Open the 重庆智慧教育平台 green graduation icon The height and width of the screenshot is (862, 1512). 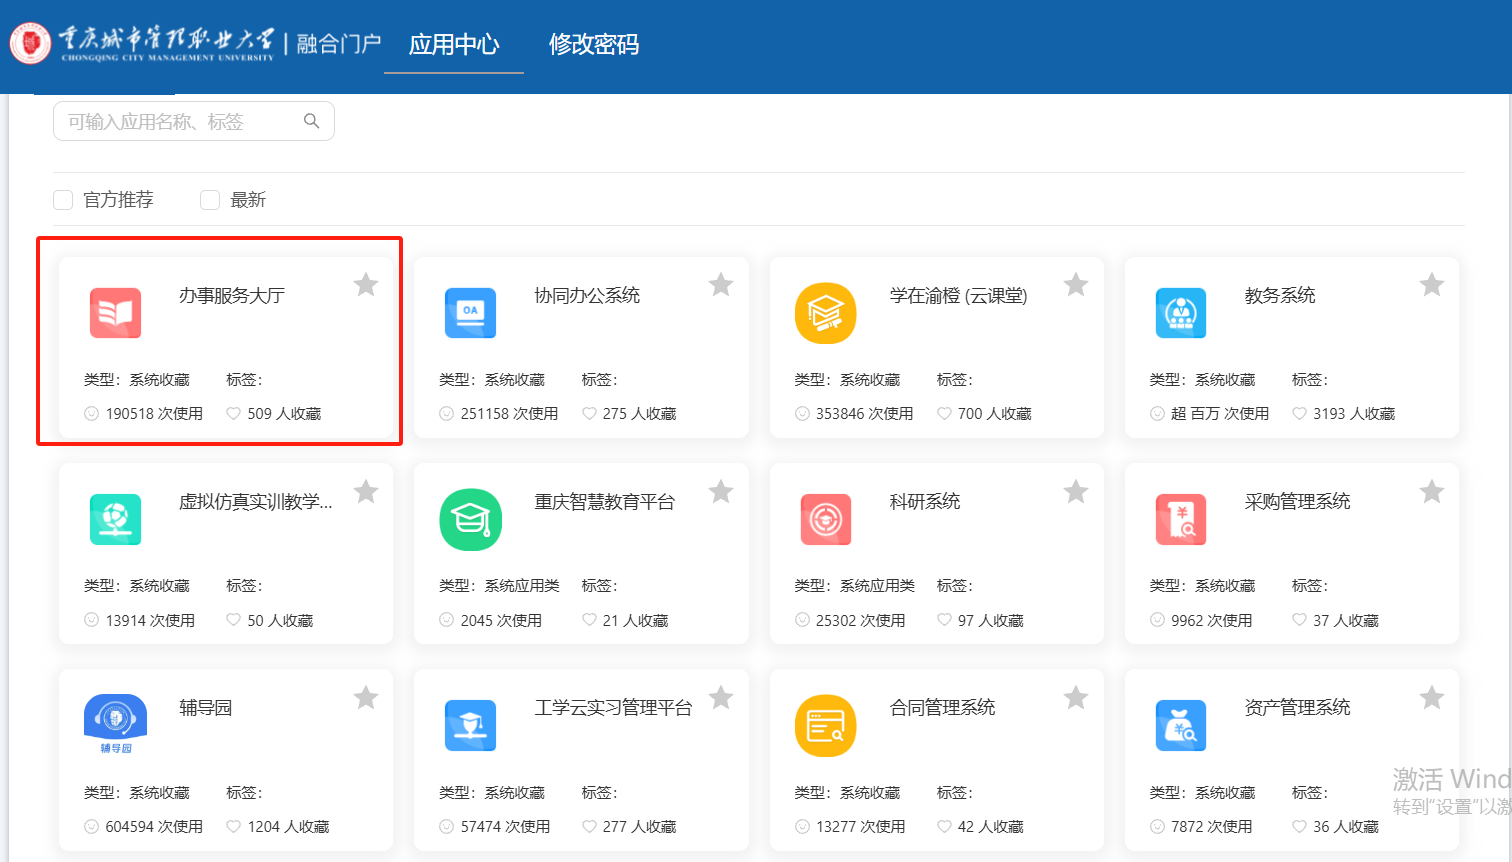(470, 520)
